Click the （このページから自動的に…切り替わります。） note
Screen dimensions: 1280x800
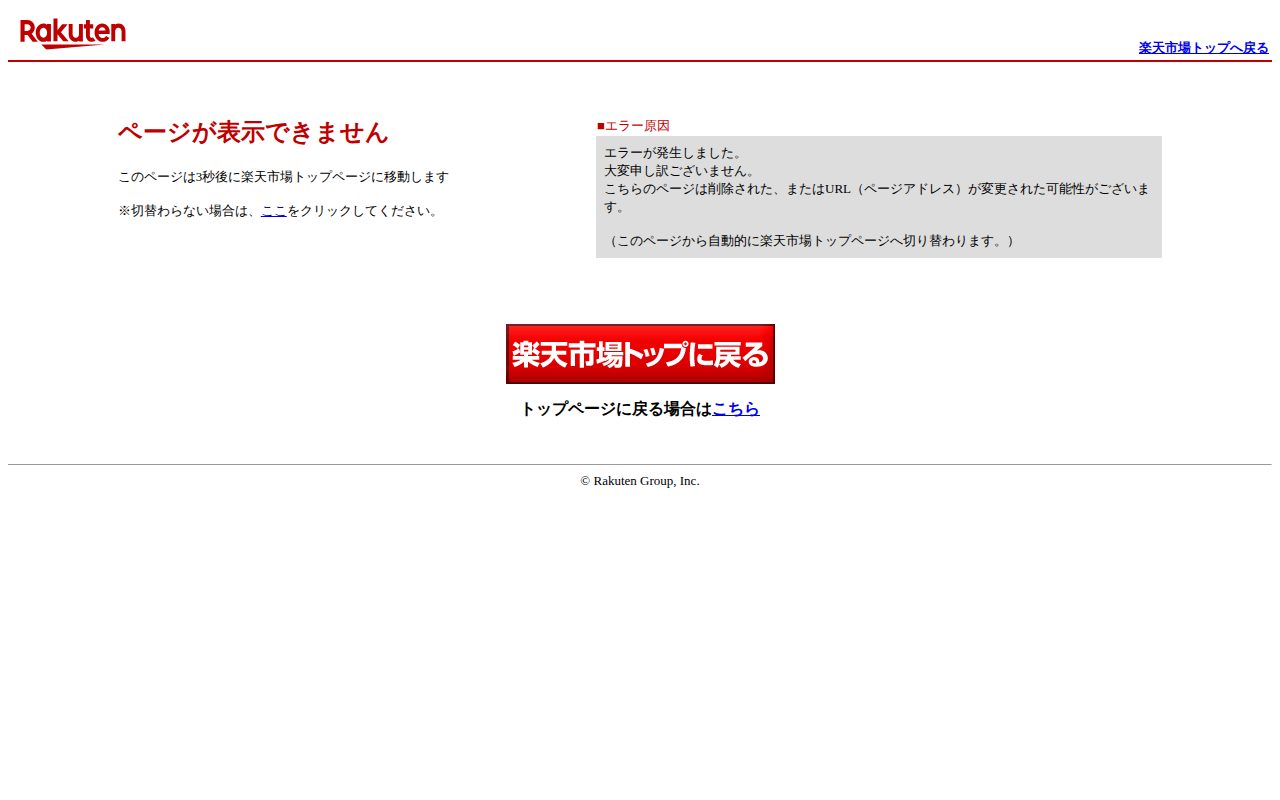point(812,241)
